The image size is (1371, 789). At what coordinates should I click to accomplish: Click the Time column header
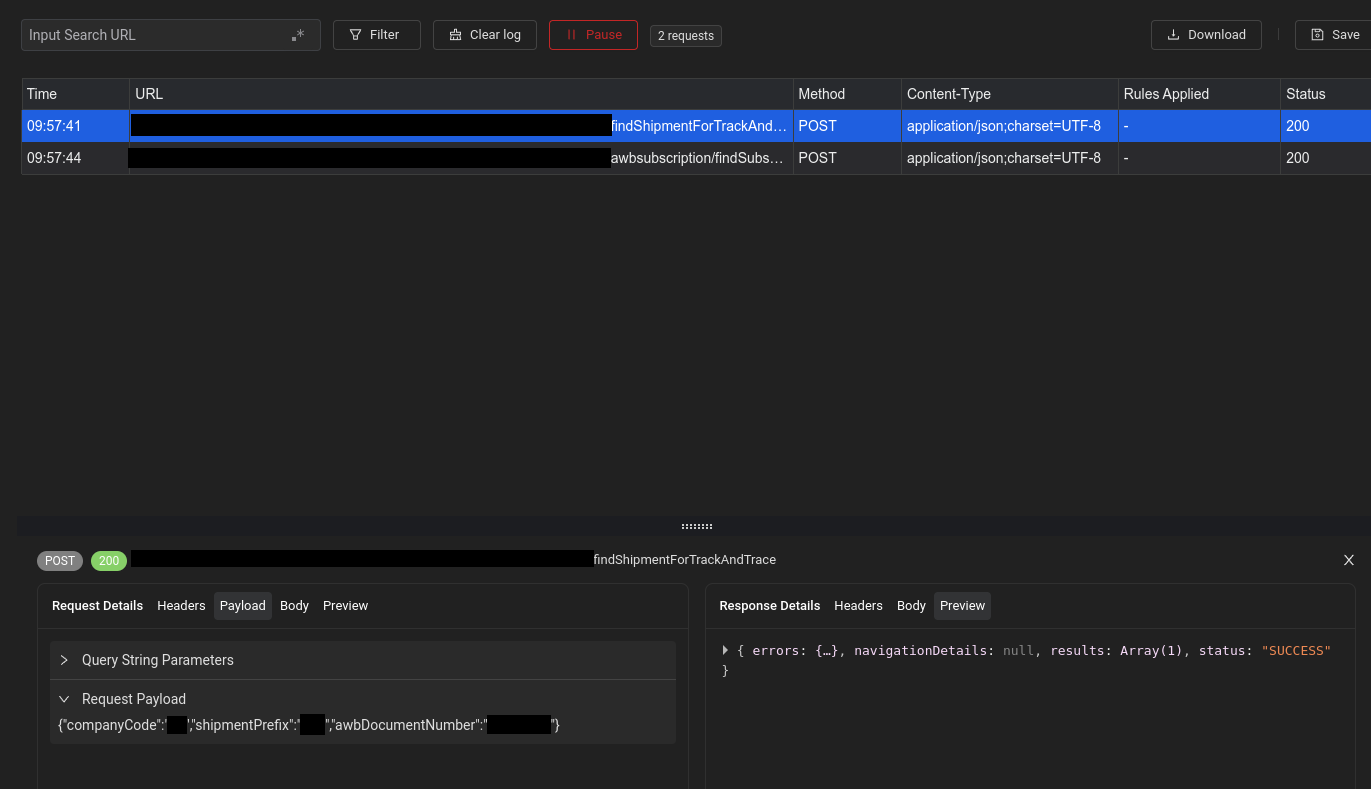[42, 94]
